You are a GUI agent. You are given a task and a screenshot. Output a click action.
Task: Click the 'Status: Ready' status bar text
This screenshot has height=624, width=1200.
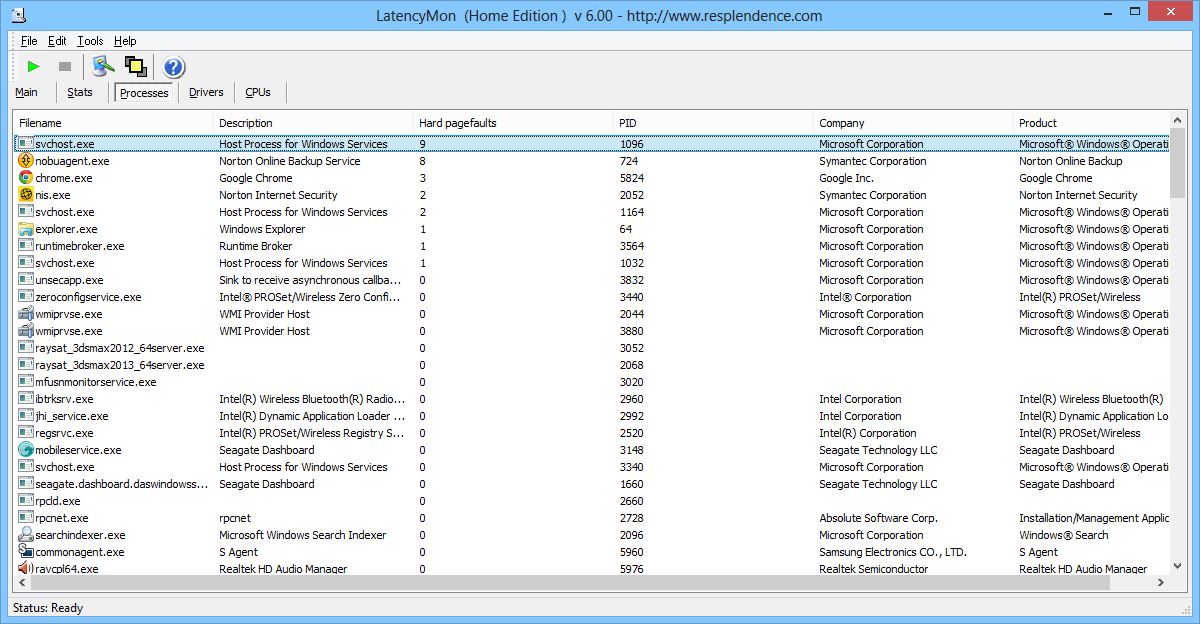48,607
